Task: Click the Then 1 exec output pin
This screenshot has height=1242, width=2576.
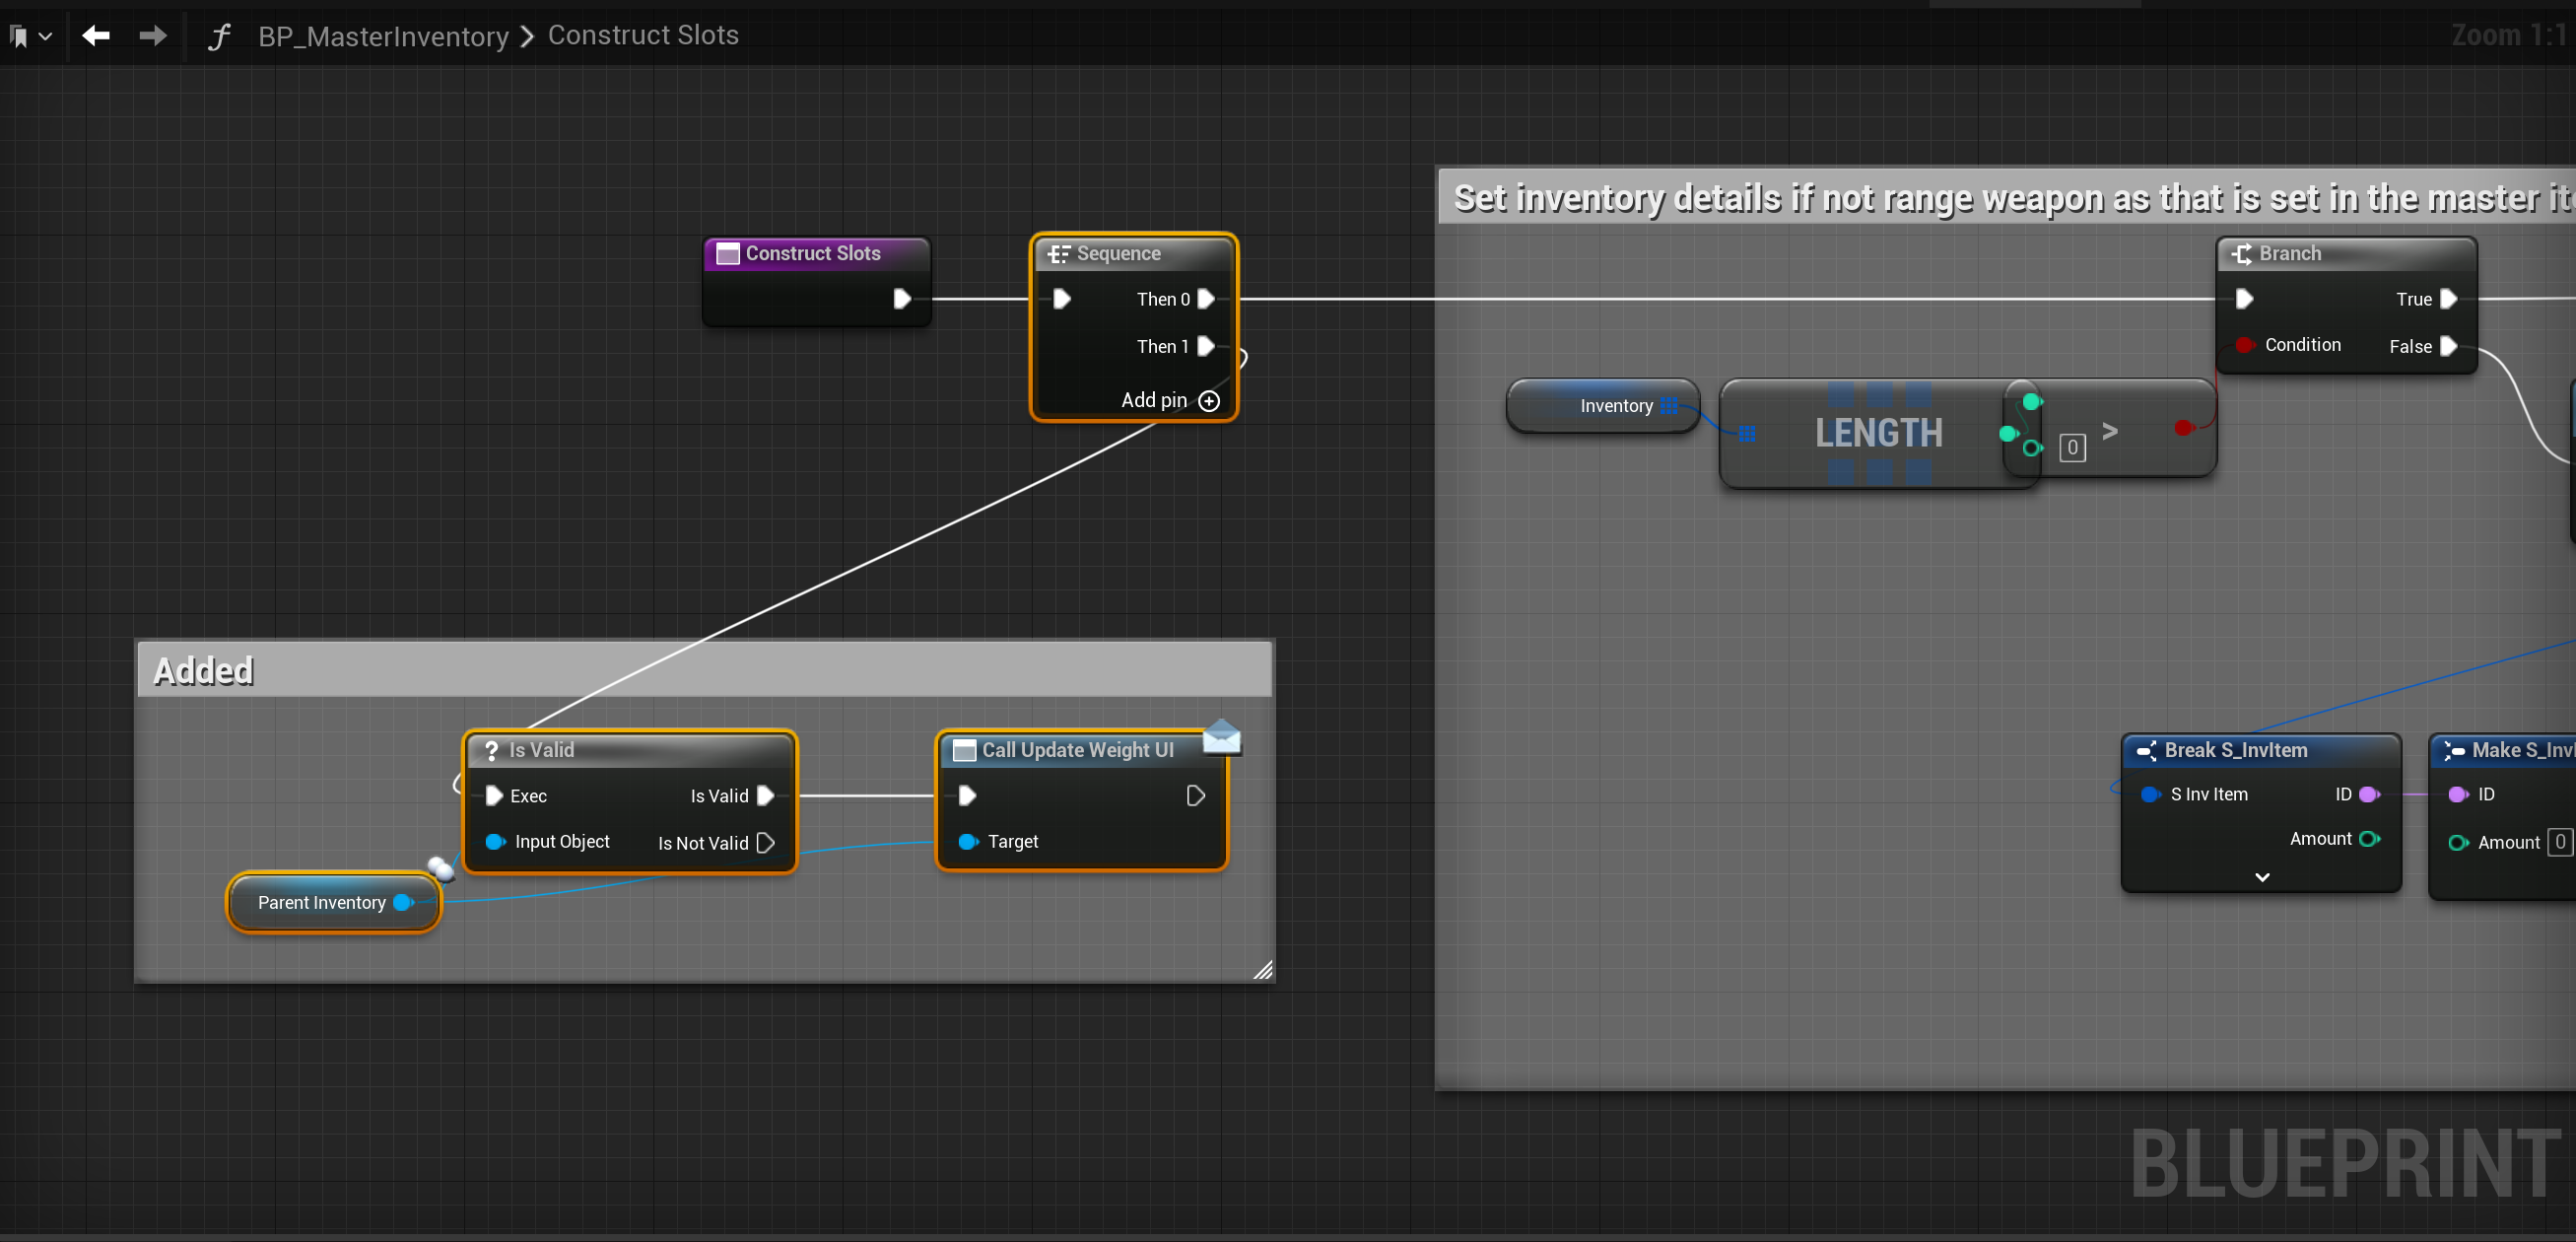Action: click(x=1206, y=346)
